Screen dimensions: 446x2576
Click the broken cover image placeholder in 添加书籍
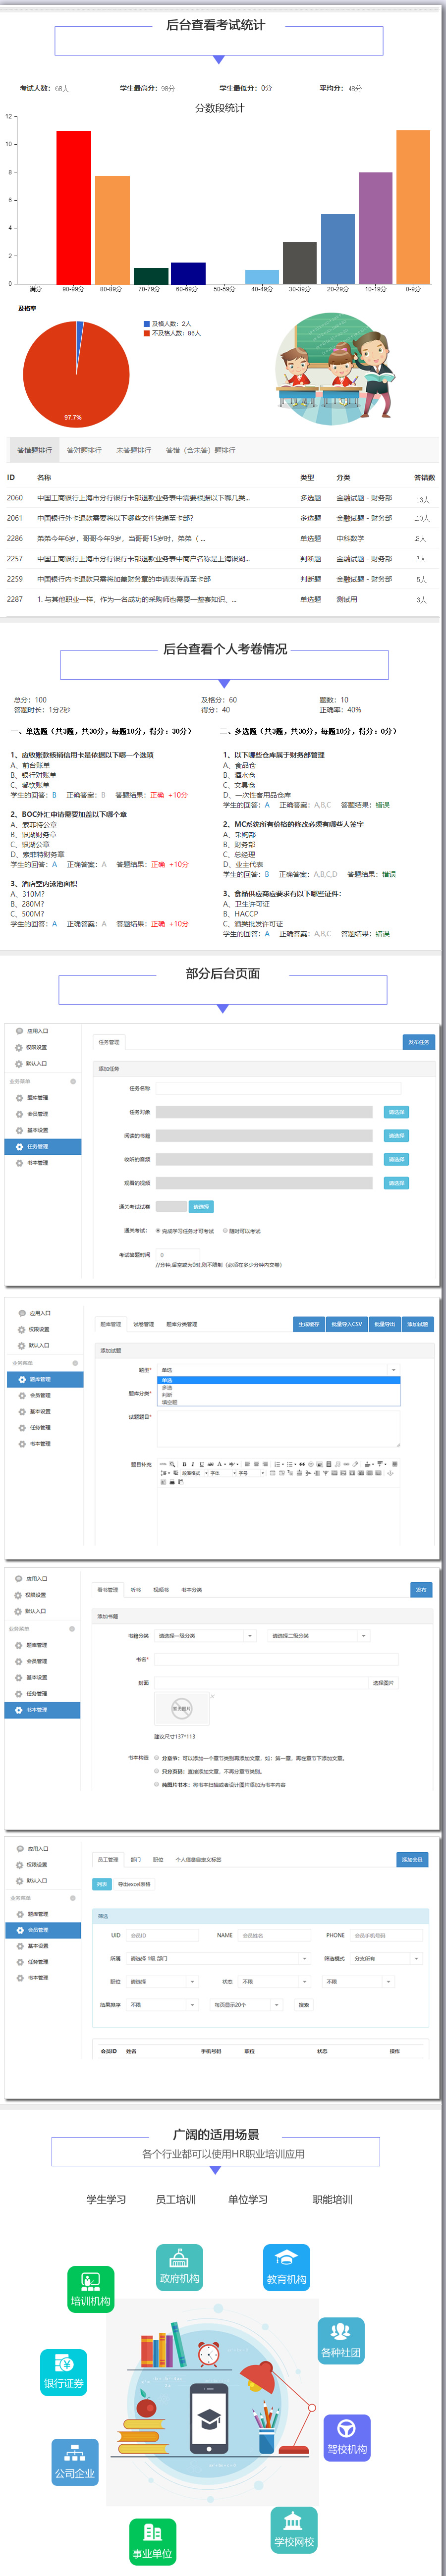[181, 1709]
